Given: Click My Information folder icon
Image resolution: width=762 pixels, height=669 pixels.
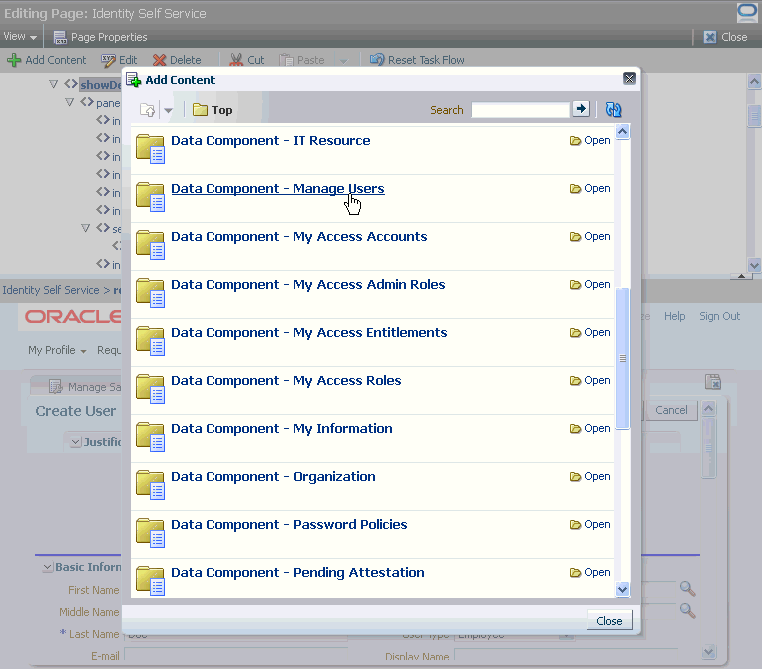Looking at the screenshot, I should click(x=150, y=437).
